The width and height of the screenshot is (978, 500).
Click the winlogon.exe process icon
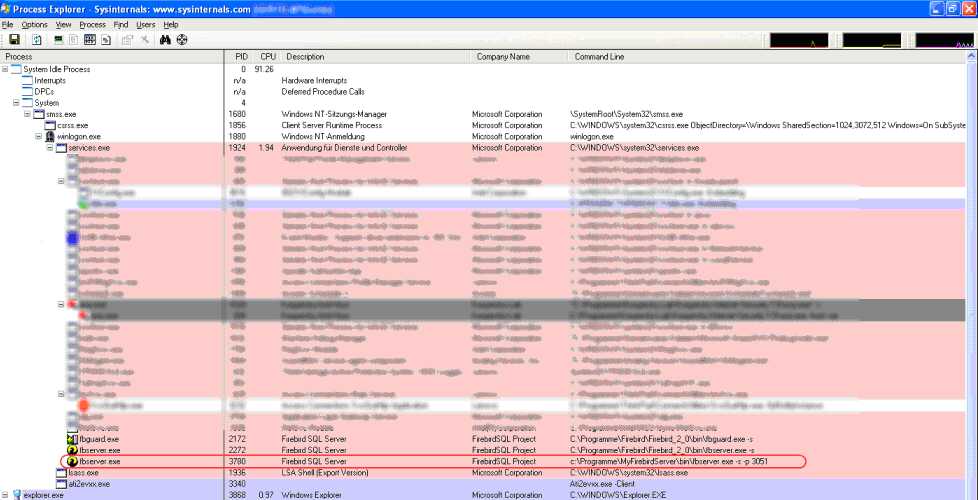pos(50,137)
